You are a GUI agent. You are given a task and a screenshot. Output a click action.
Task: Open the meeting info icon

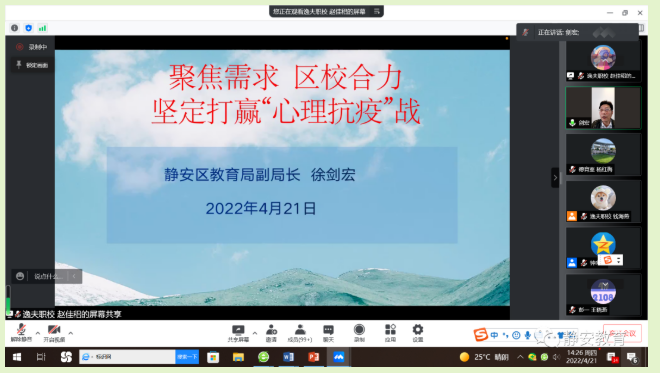point(15,28)
